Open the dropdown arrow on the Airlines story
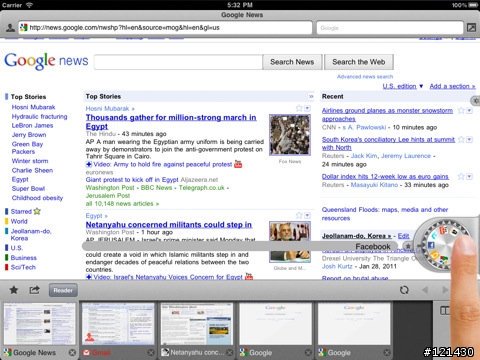The height and width of the screenshot is (360, 480). [469, 111]
